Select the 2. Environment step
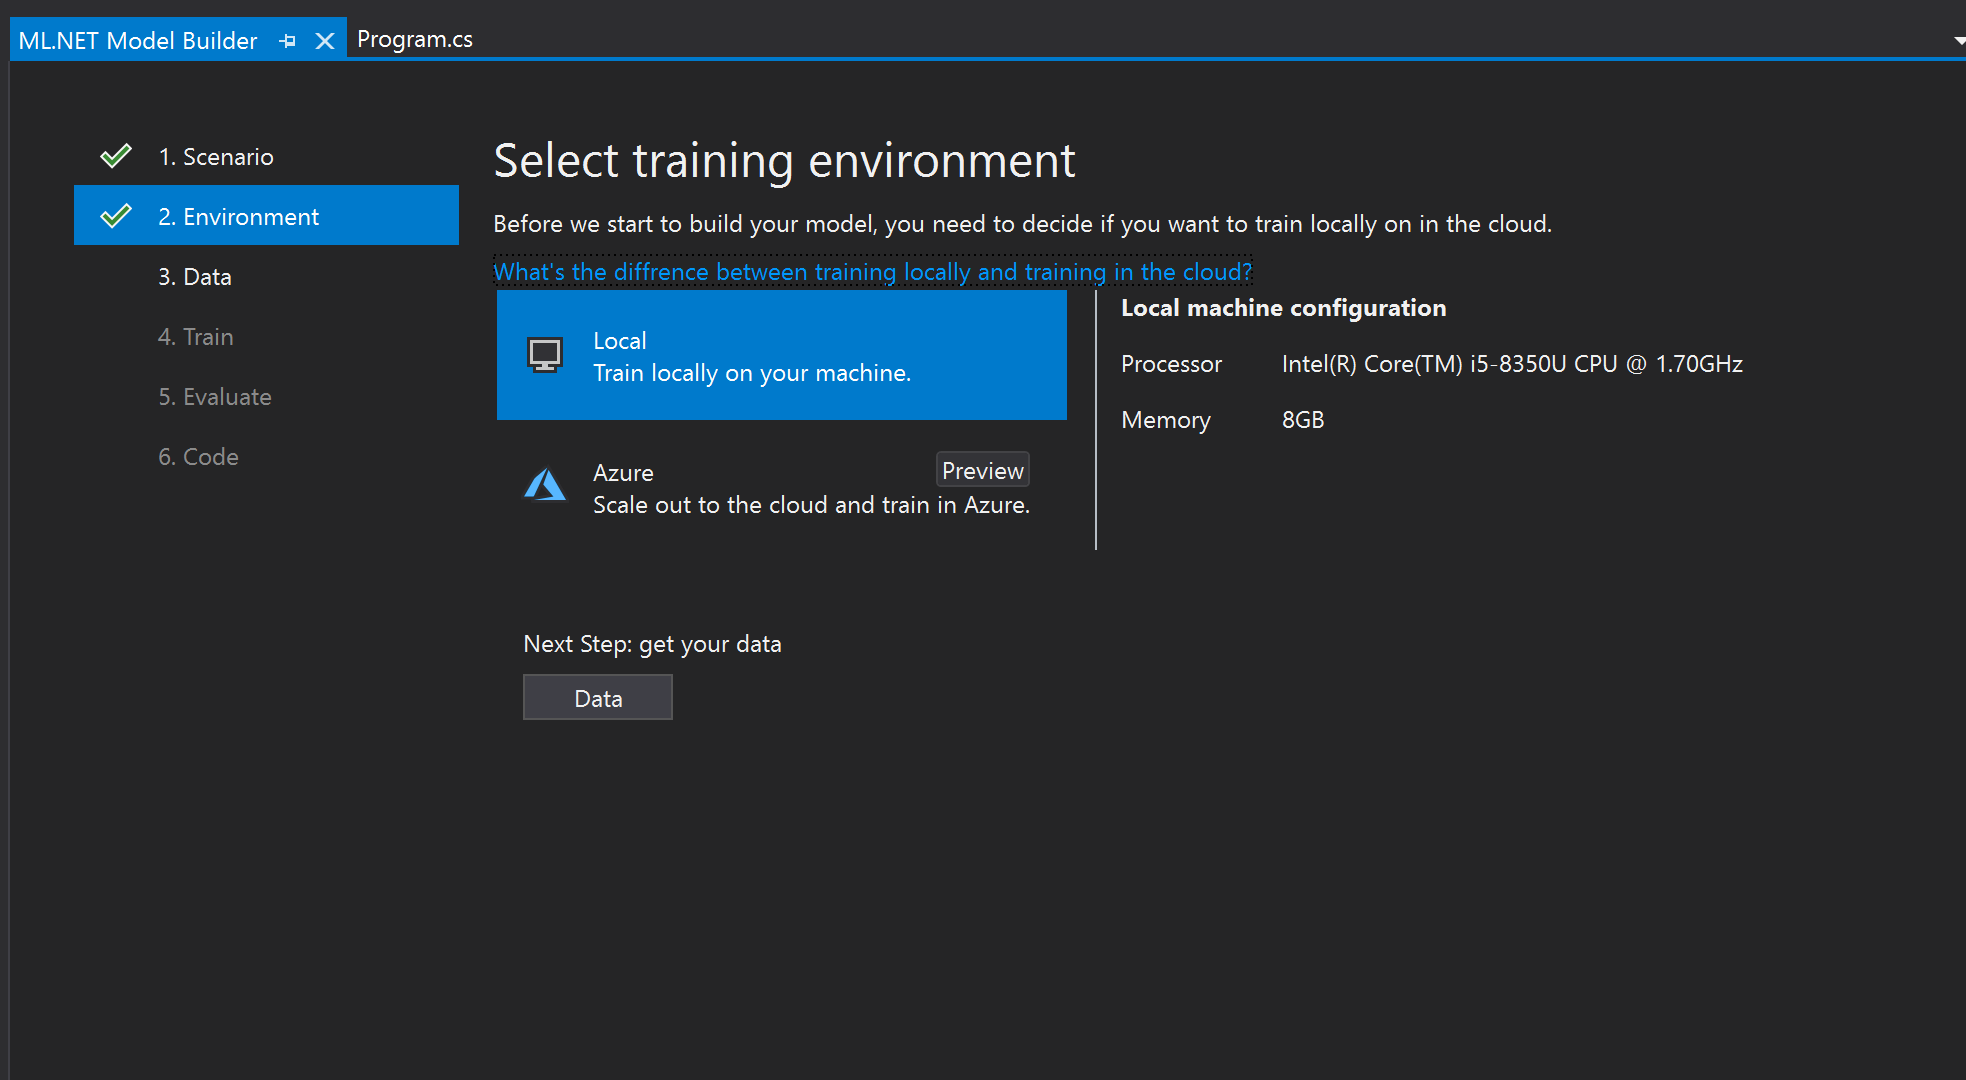This screenshot has height=1080, width=1966. point(238,217)
